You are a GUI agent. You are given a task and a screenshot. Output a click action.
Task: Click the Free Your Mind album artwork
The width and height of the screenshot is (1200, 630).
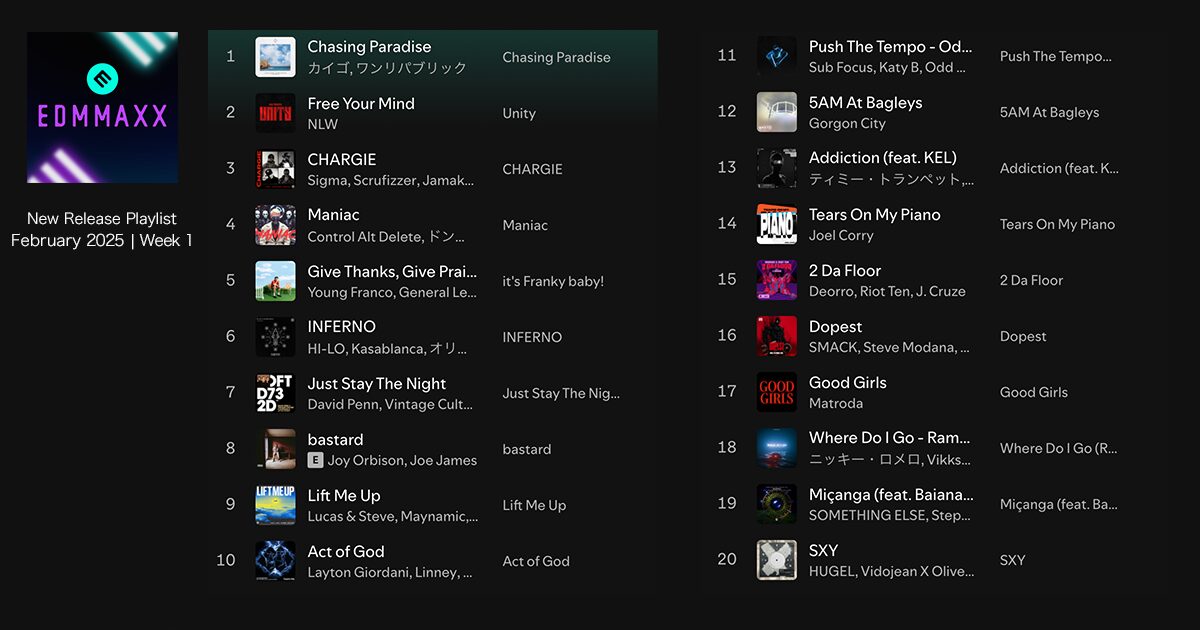pyautogui.click(x=275, y=113)
